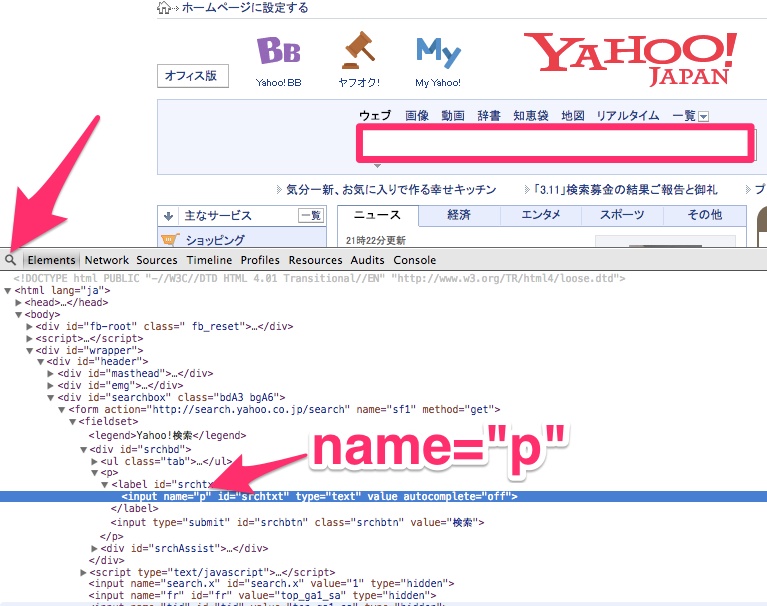The image size is (767, 606).
Task: Collapse the html lang="ja" node
Action: click(x=7, y=291)
